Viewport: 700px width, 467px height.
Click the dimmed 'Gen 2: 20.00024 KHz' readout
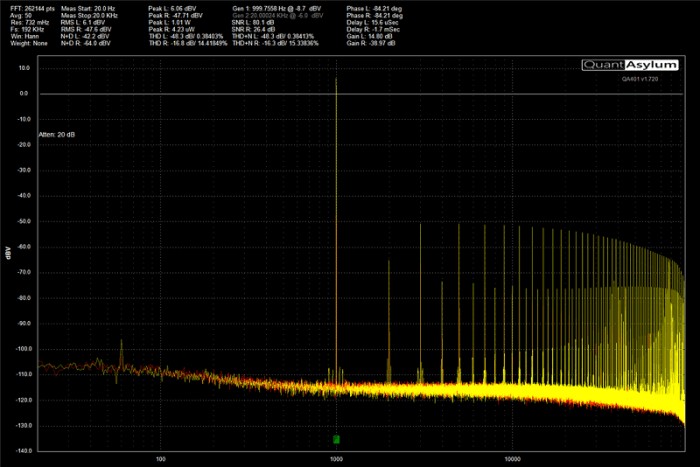pos(278,16)
